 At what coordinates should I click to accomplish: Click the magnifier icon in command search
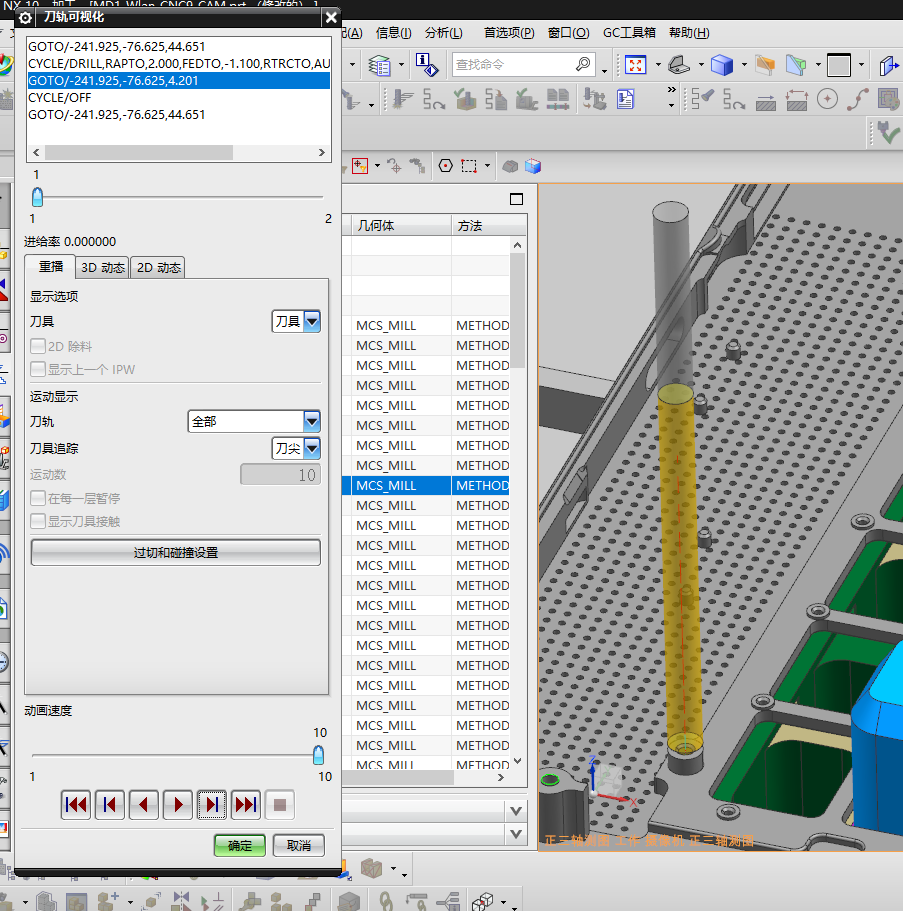584,65
